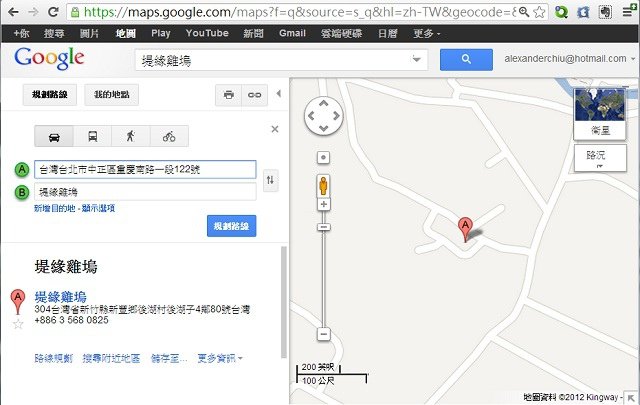Click zoom slider handle
The height and width of the screenshot is (405, 640).
click(x=324, y=227)
